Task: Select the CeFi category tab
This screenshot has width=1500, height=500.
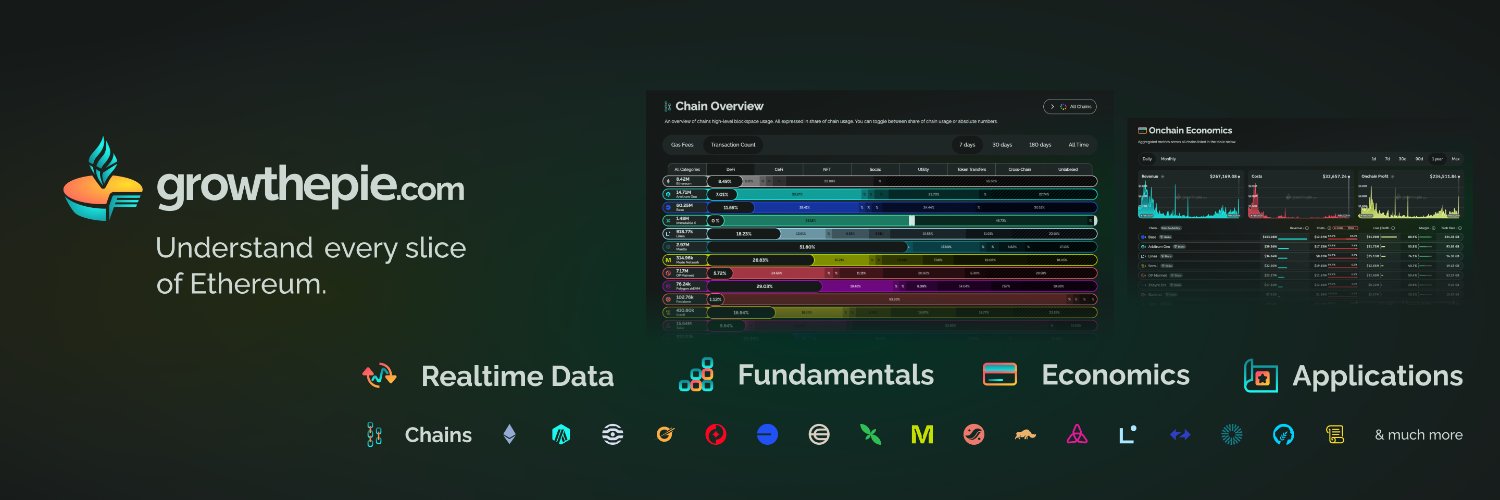Action: click(x=779, y=169)
